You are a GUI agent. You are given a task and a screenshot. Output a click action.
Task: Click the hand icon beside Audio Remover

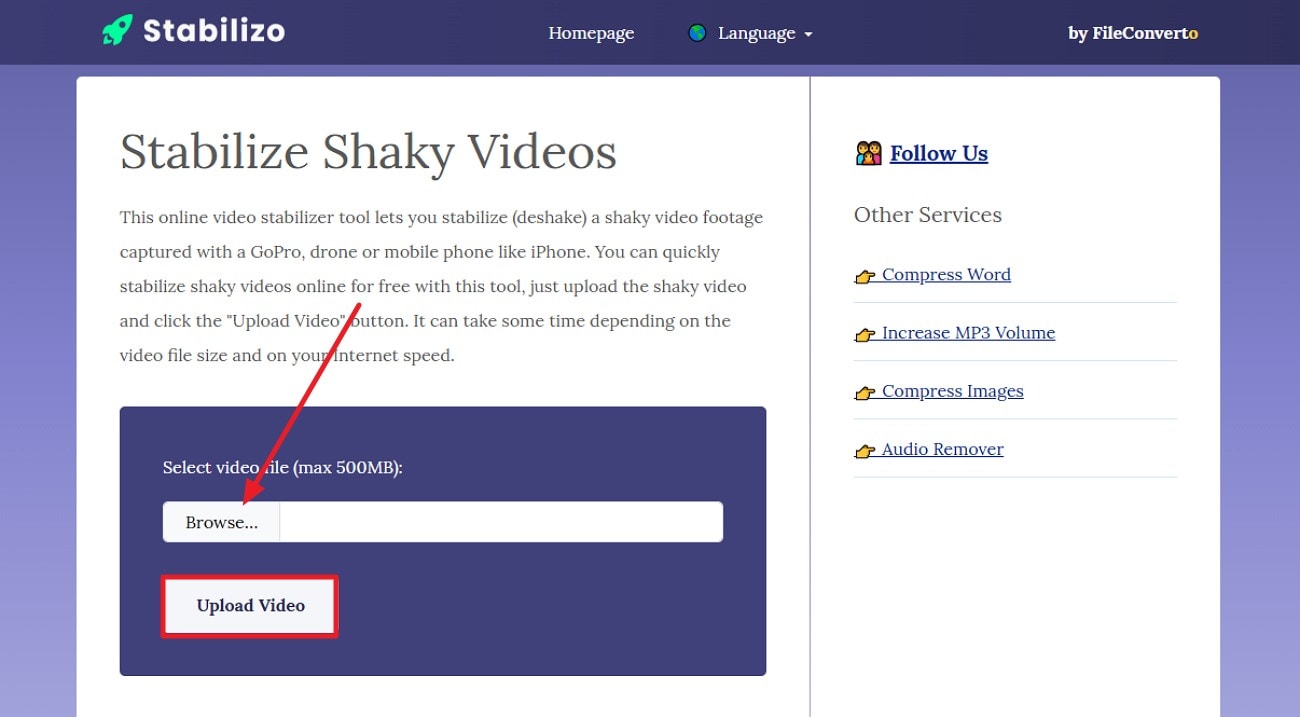coord(864,451)
